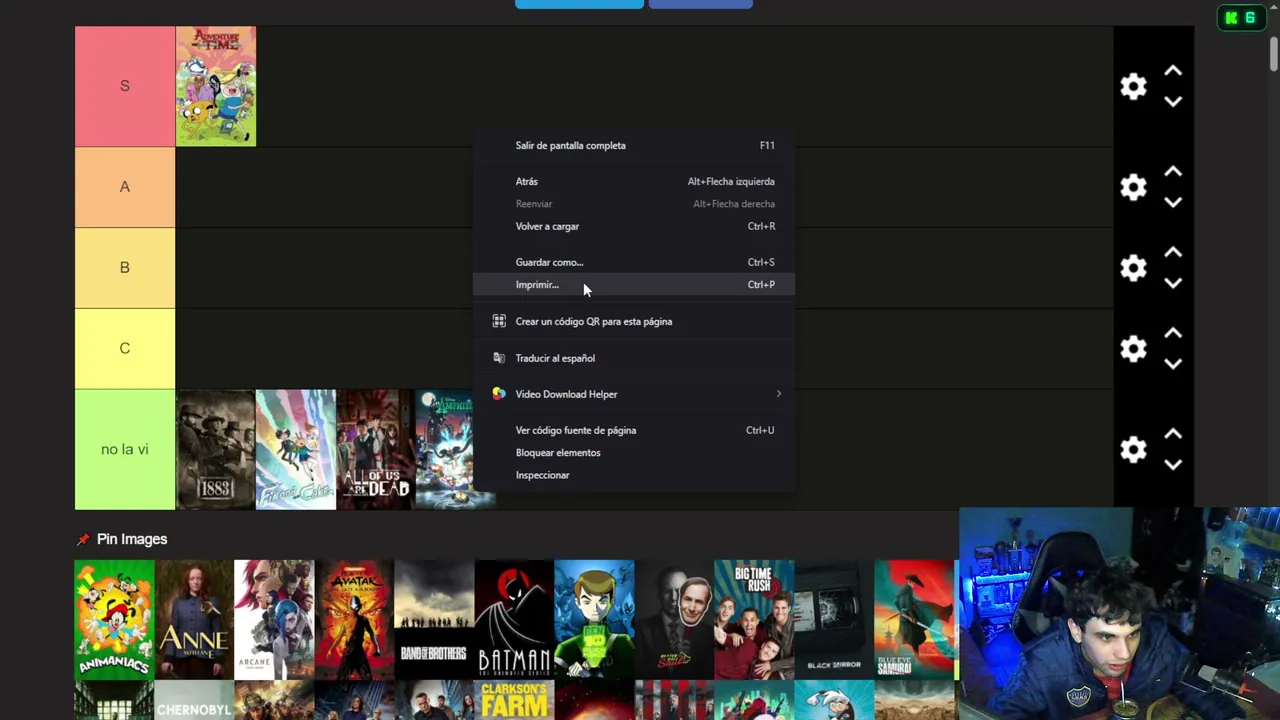Pick the Avatar thumbnail
This screenshot has height=720, width=1280.
click(x=354, y=620)
